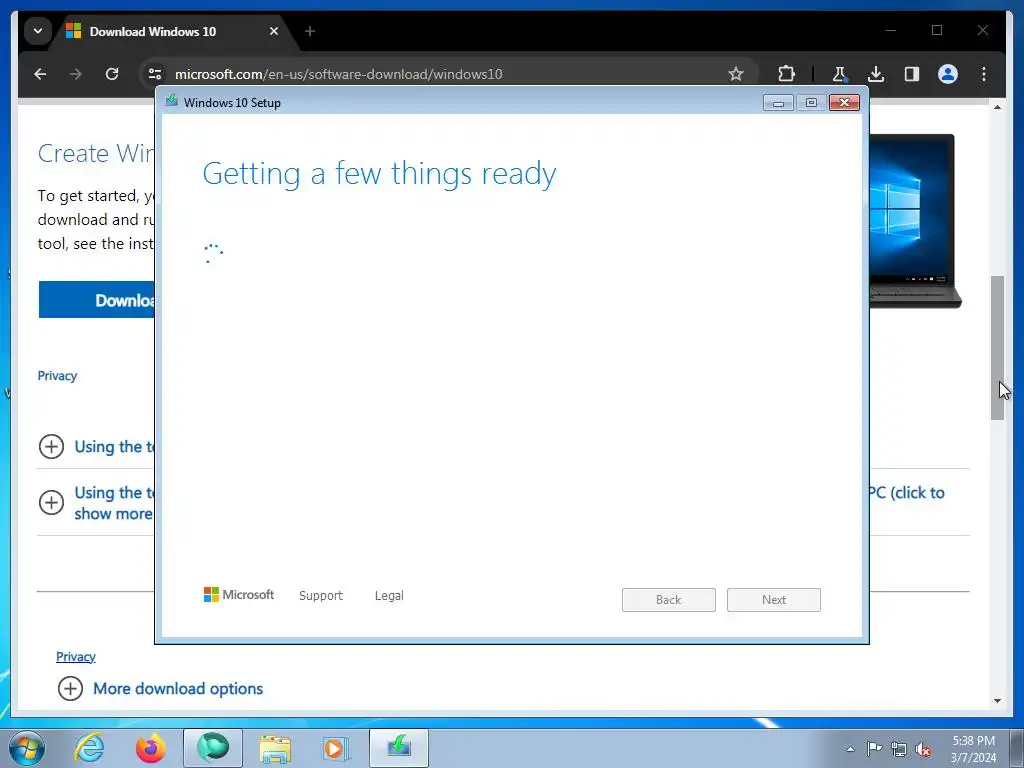Click the browser forward arrow
This screenshot has width=1024, height=768.
(76, 74)
